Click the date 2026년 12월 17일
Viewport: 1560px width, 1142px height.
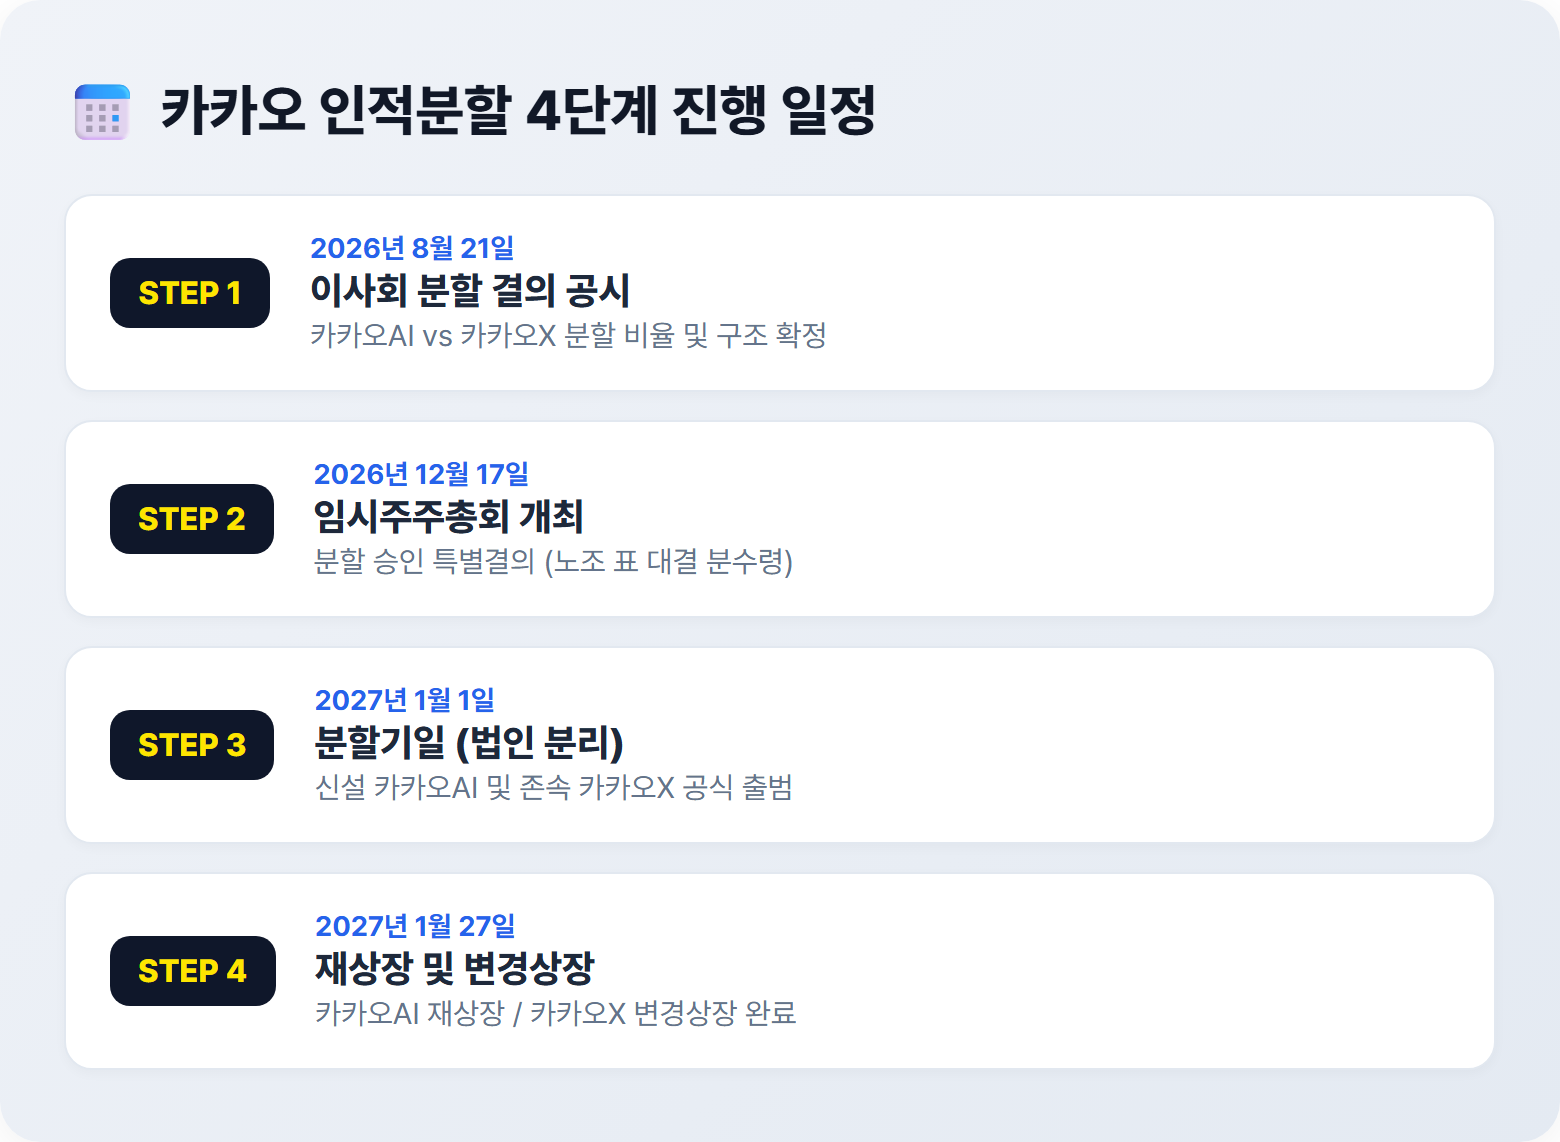click(x=421, y=474)
